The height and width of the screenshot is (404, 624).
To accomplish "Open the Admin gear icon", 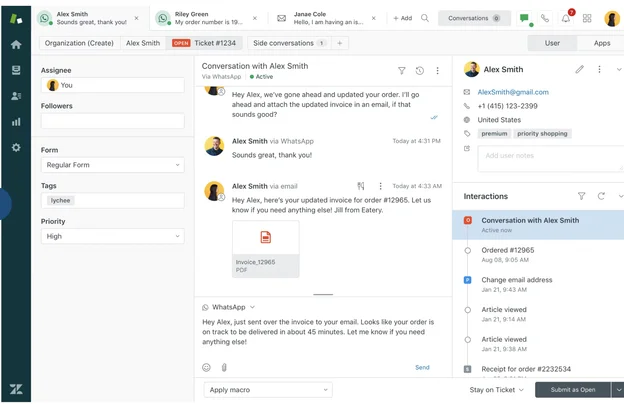I will coord(16,148).
